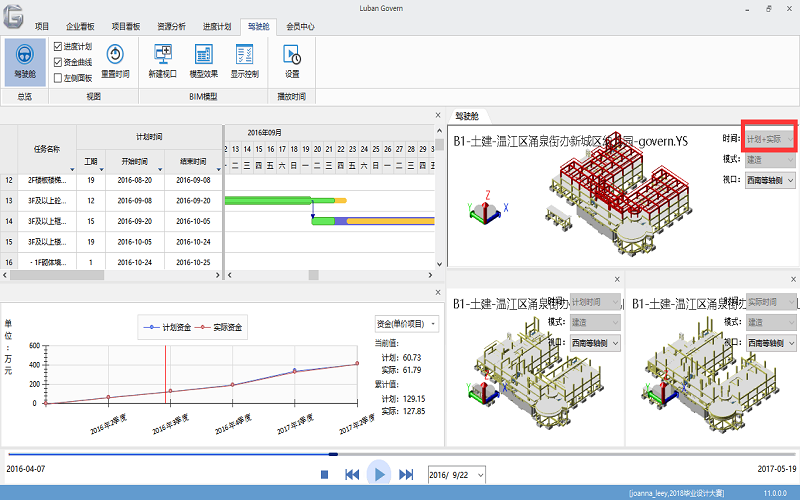This screenshot has height=500, width=800.
Task: Click status bar user joanna_leey text
Action: tap(677, 493)
